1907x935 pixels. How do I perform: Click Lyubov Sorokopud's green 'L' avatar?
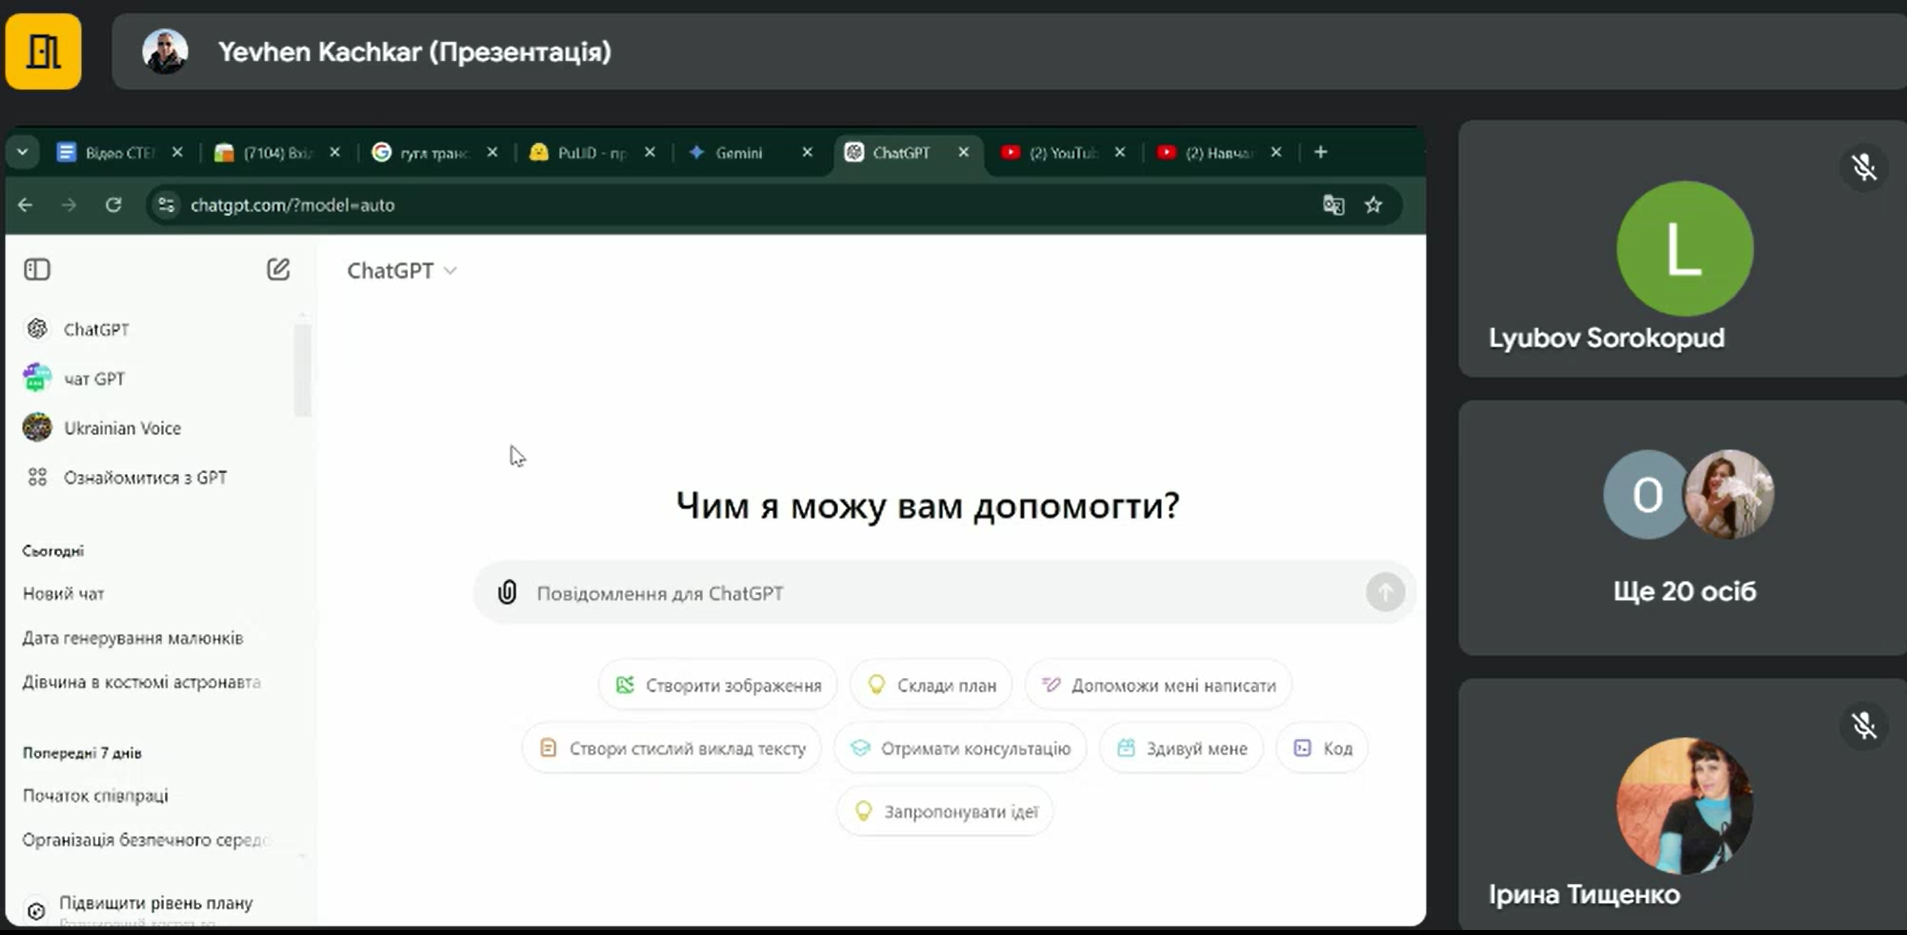[x=1684, y=249]
